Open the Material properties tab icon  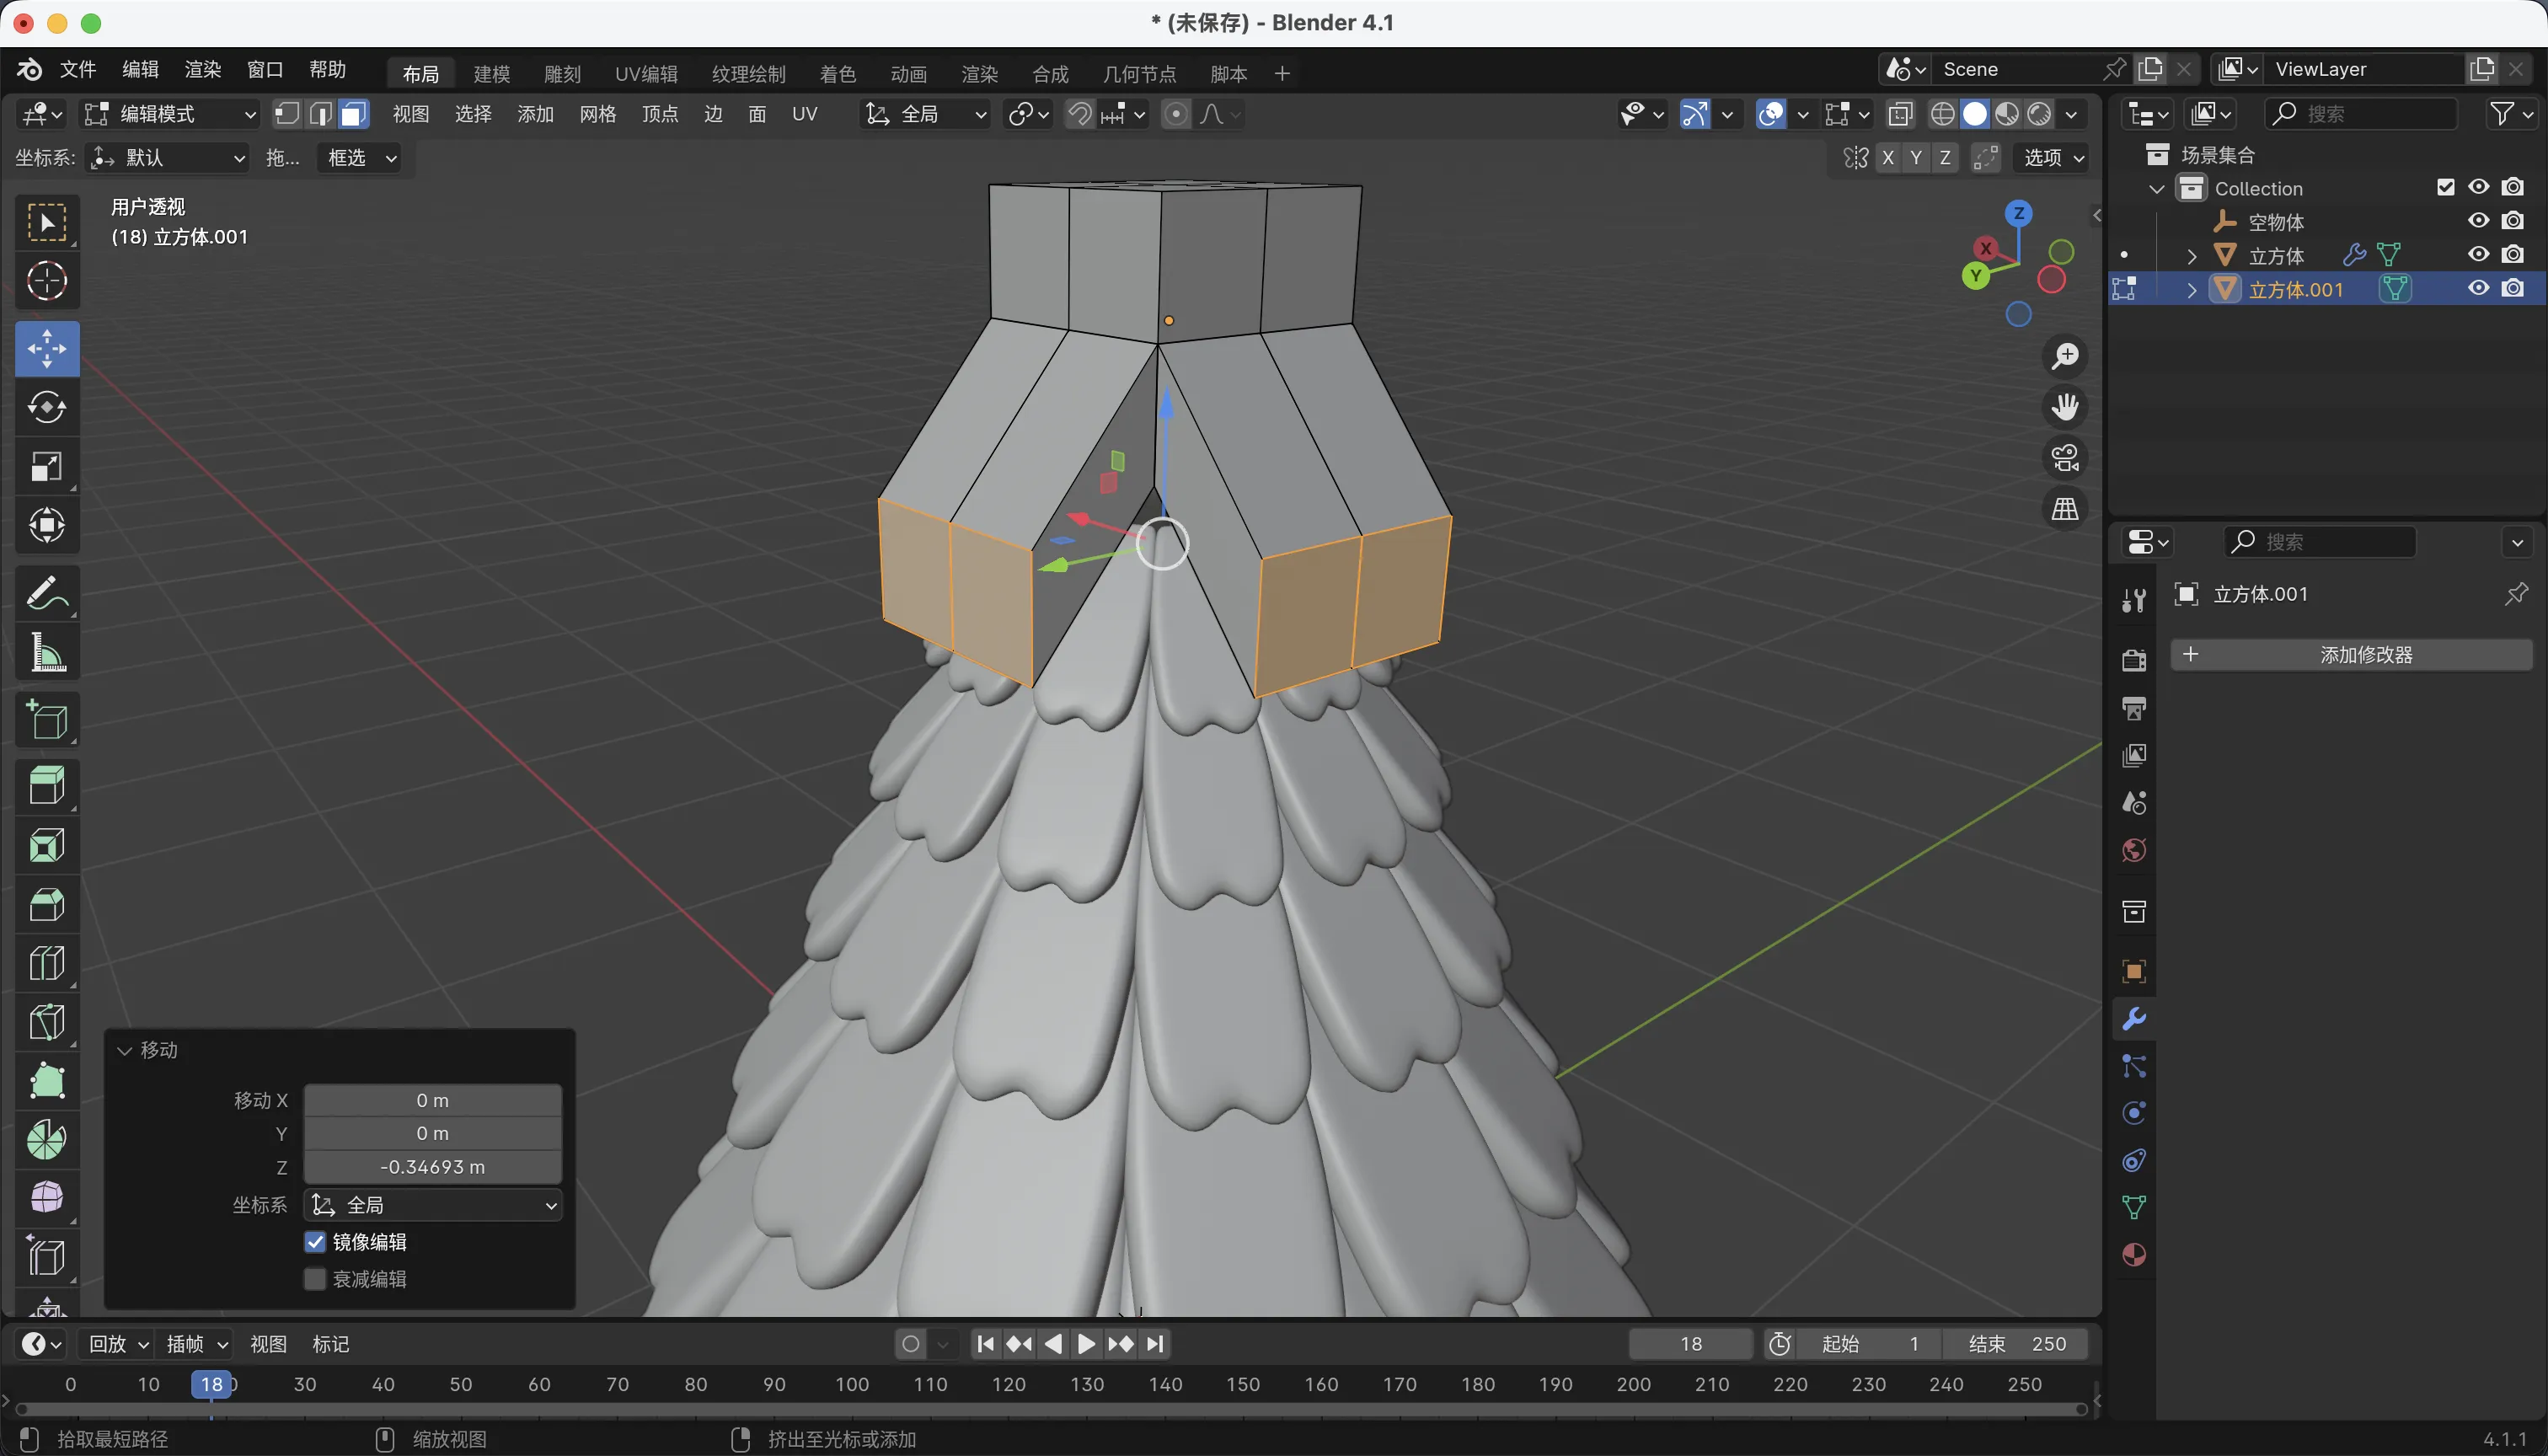(x=2133, y=1255)
